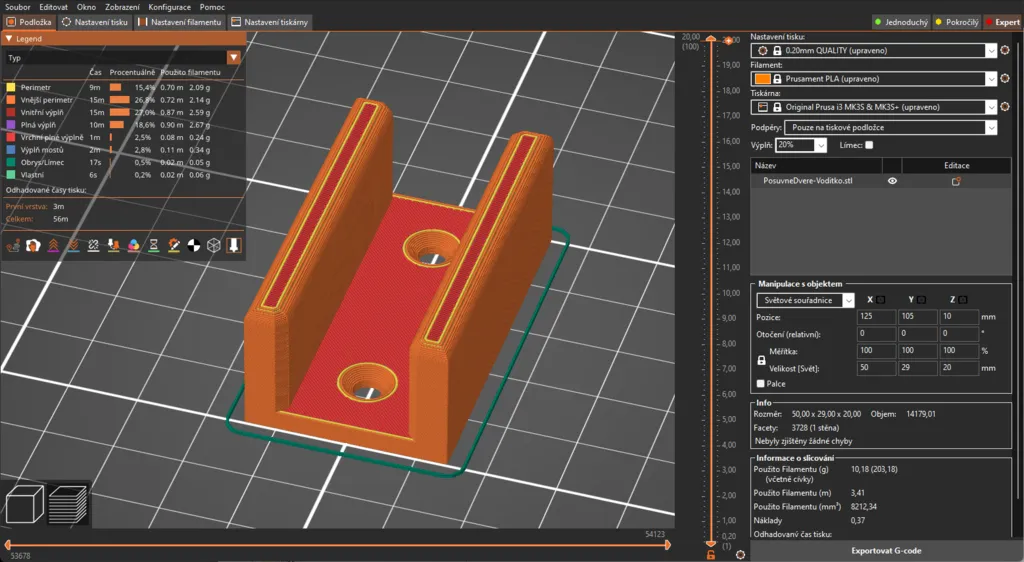Click the scale lock icon beside Měřítka
This screenshot has width=1024, height=562.
click(x=761, y=360)
